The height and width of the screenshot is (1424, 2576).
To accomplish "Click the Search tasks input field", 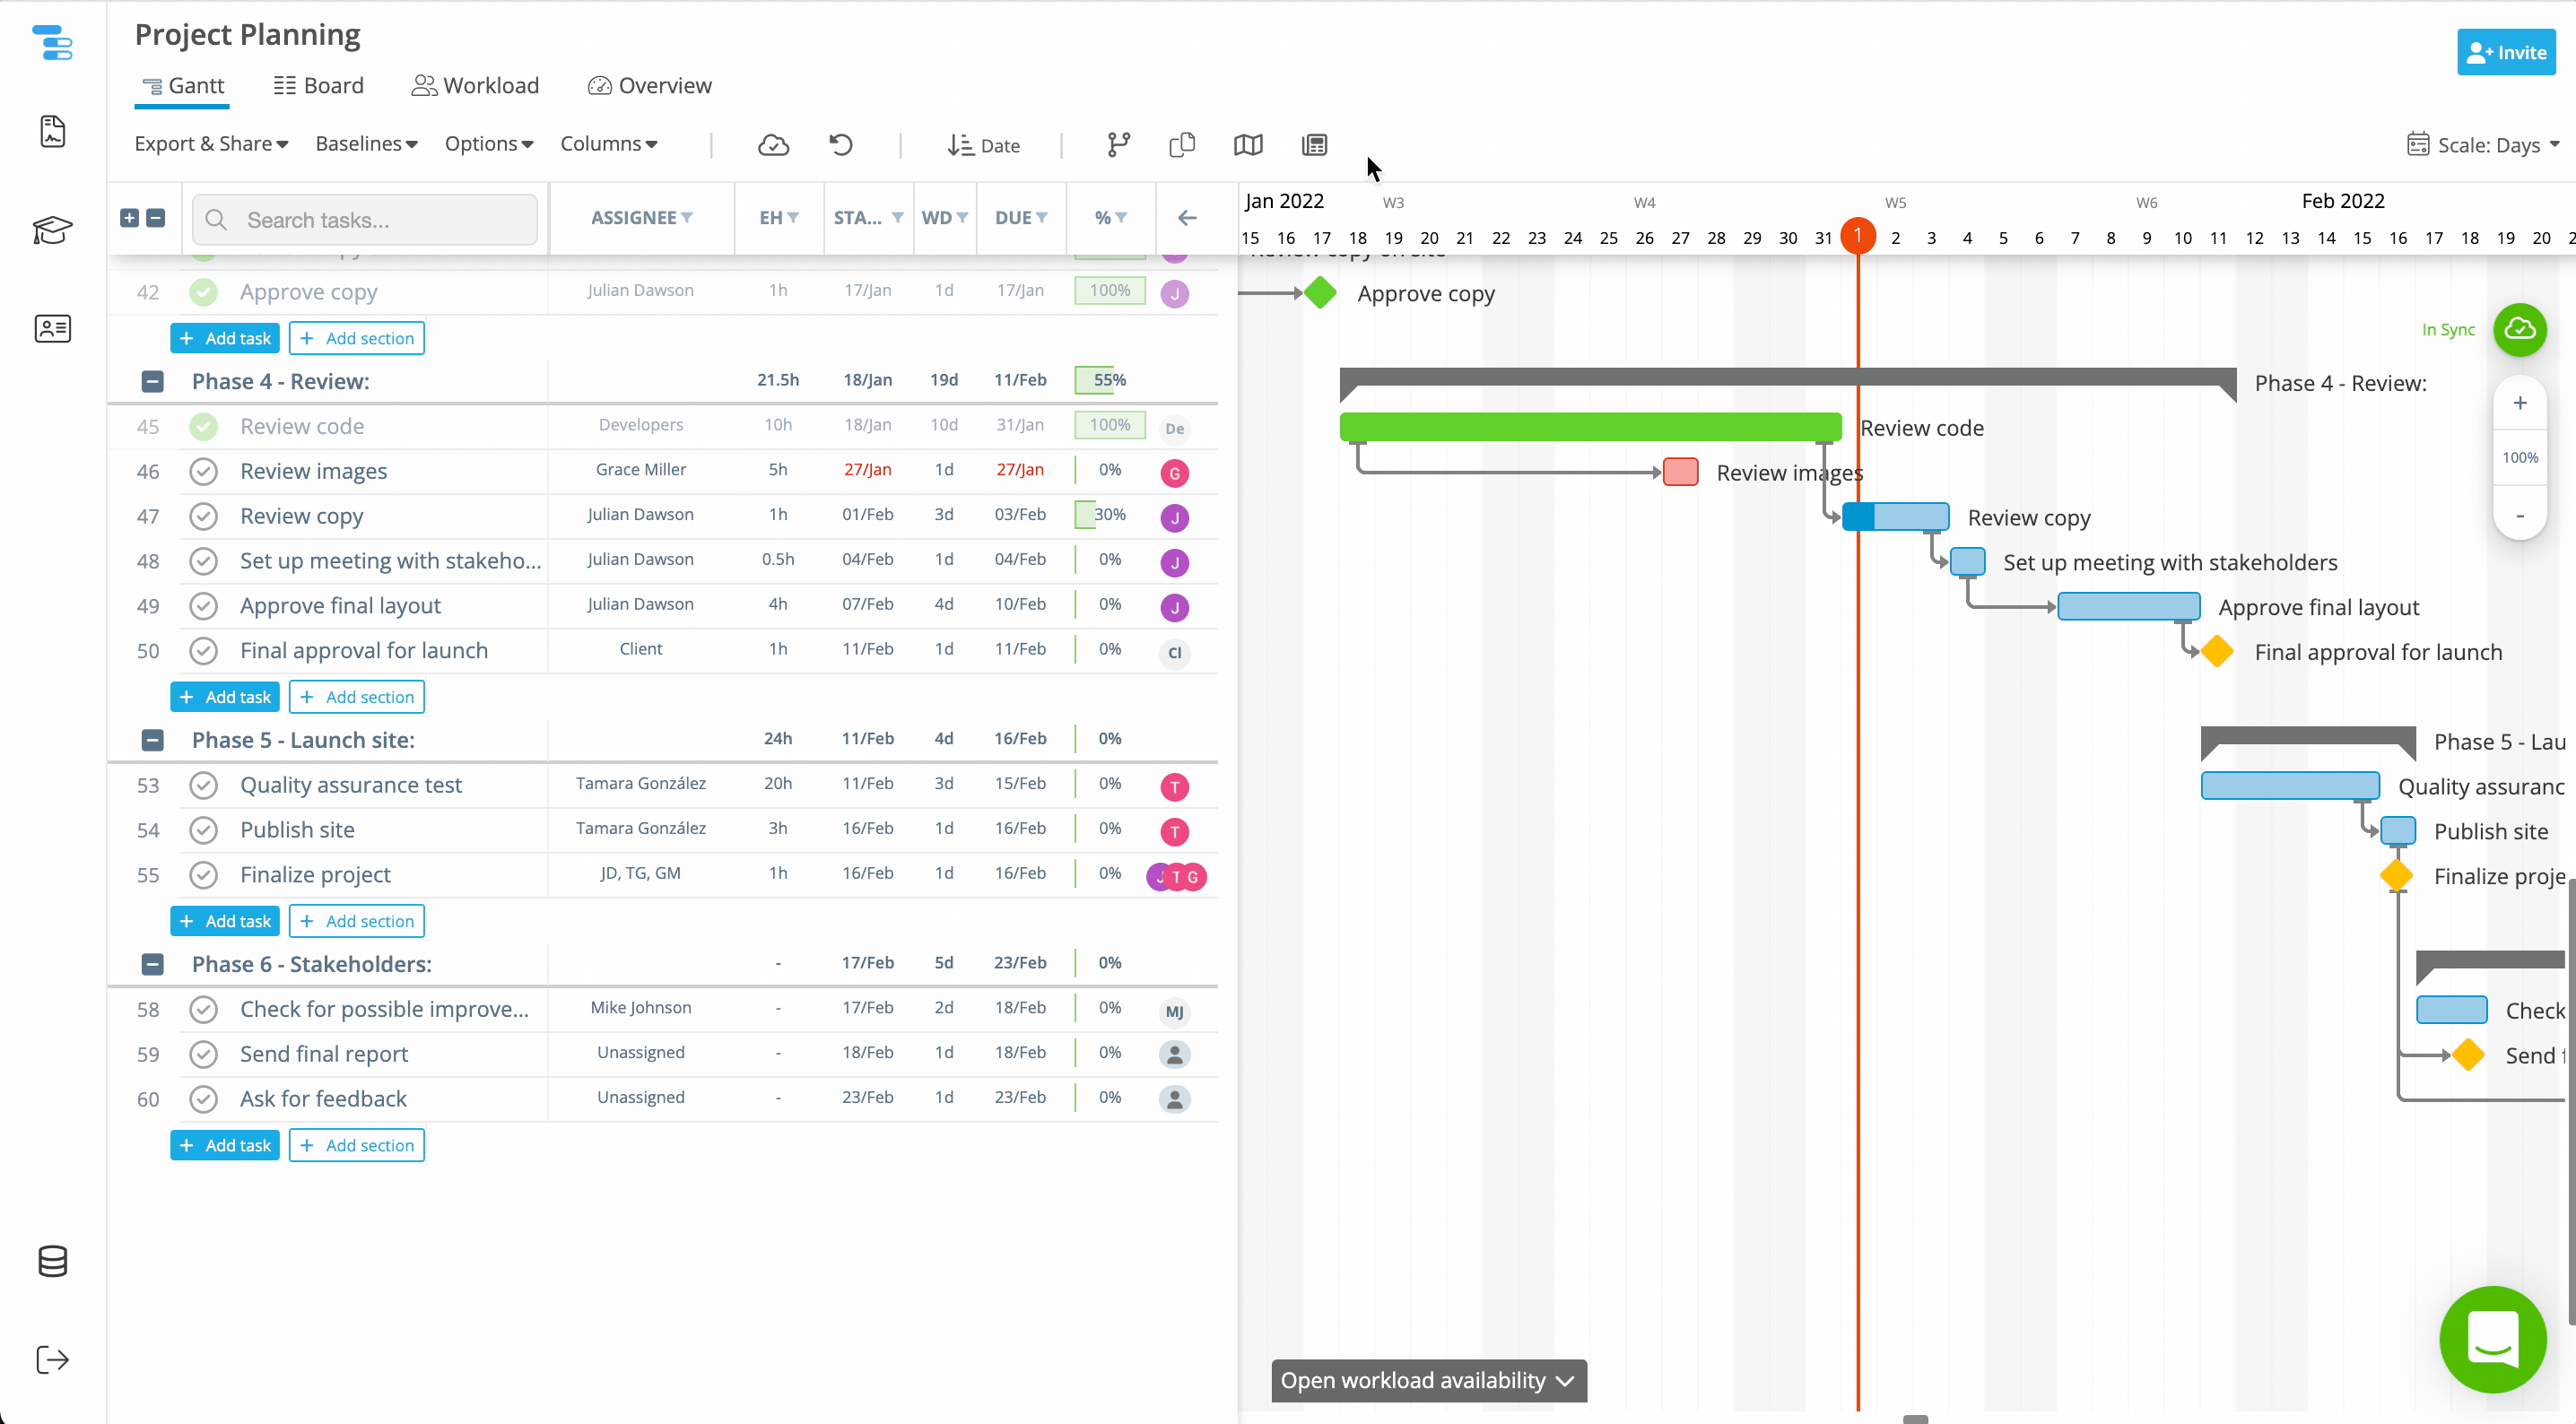I will click(x=364, y=219).
